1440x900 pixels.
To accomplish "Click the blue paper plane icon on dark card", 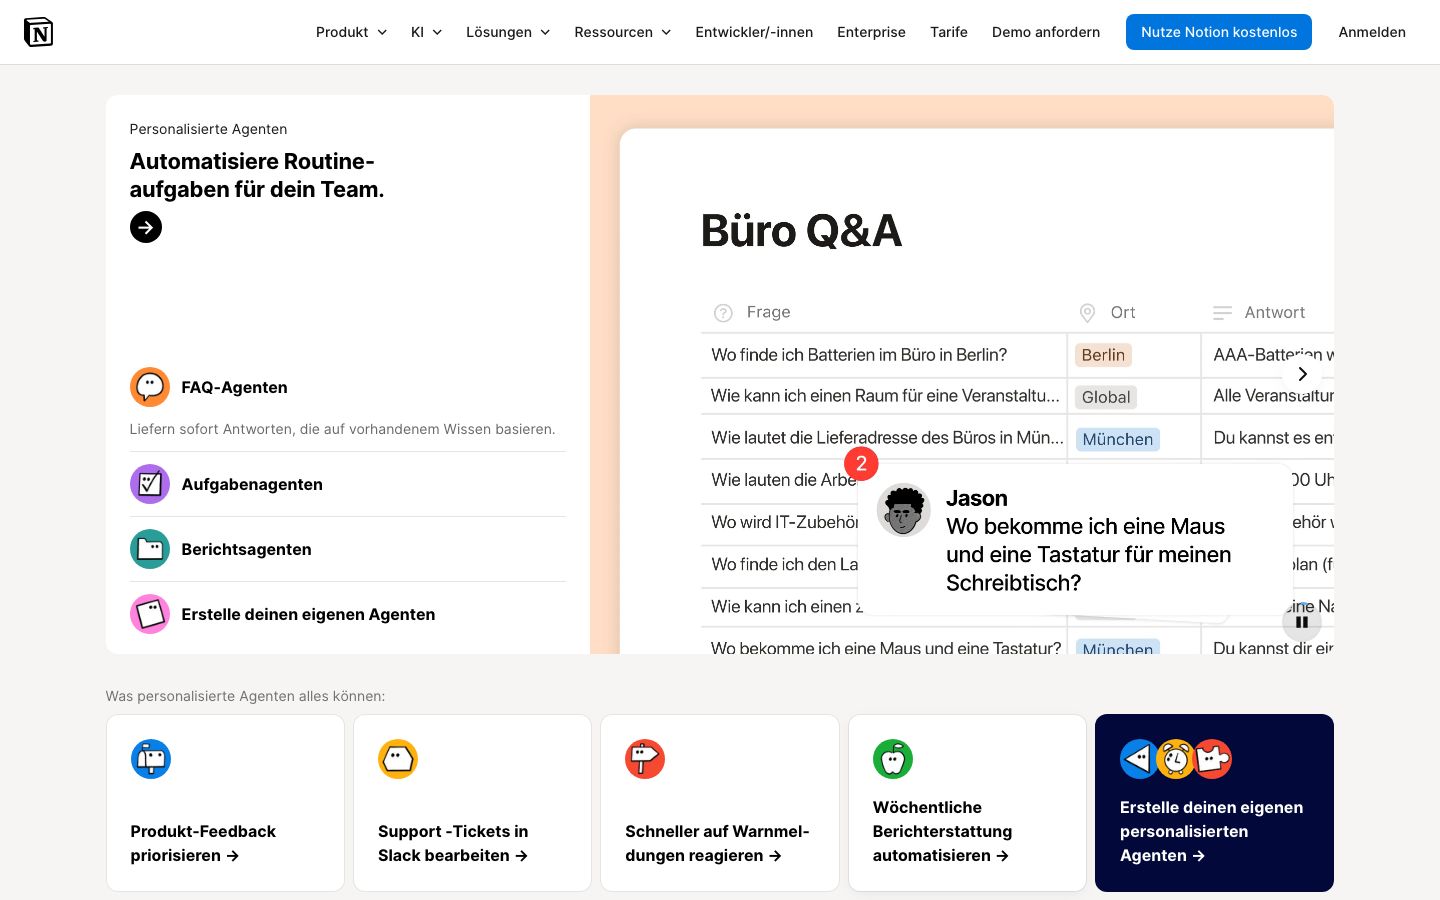I will [x=1139, y=759].
